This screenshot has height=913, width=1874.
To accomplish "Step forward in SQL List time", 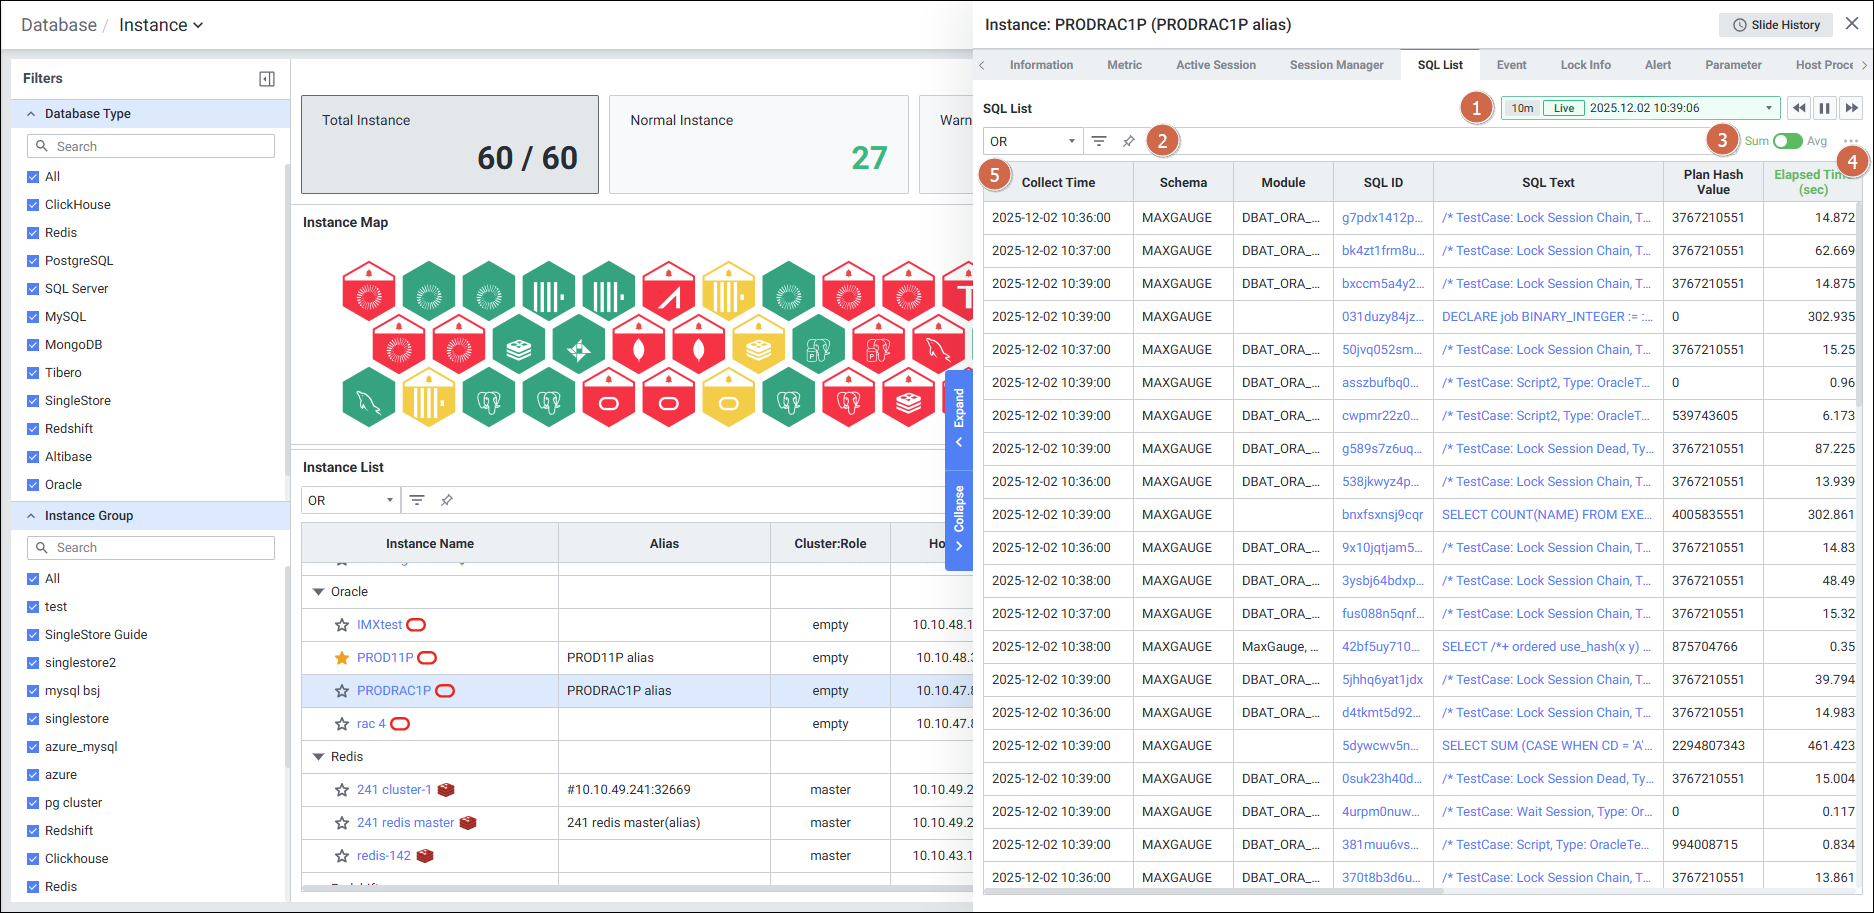I will point(1851,108).
